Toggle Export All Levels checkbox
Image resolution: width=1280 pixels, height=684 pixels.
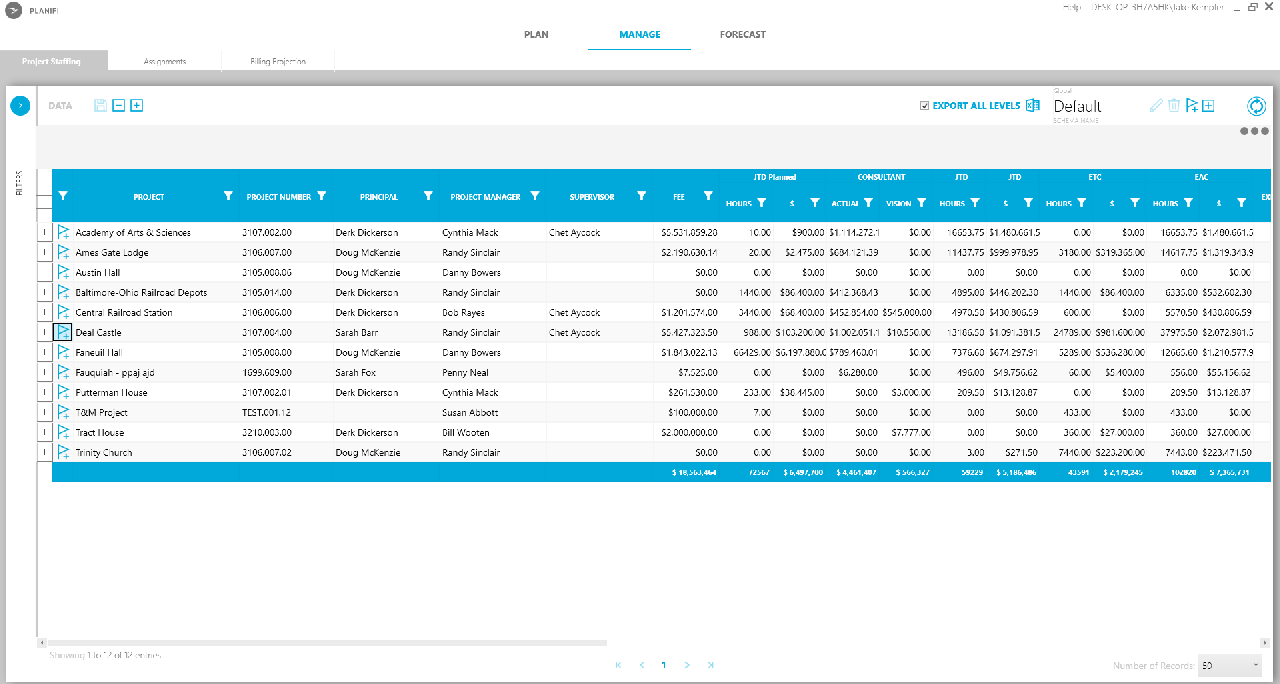point(925,105)
